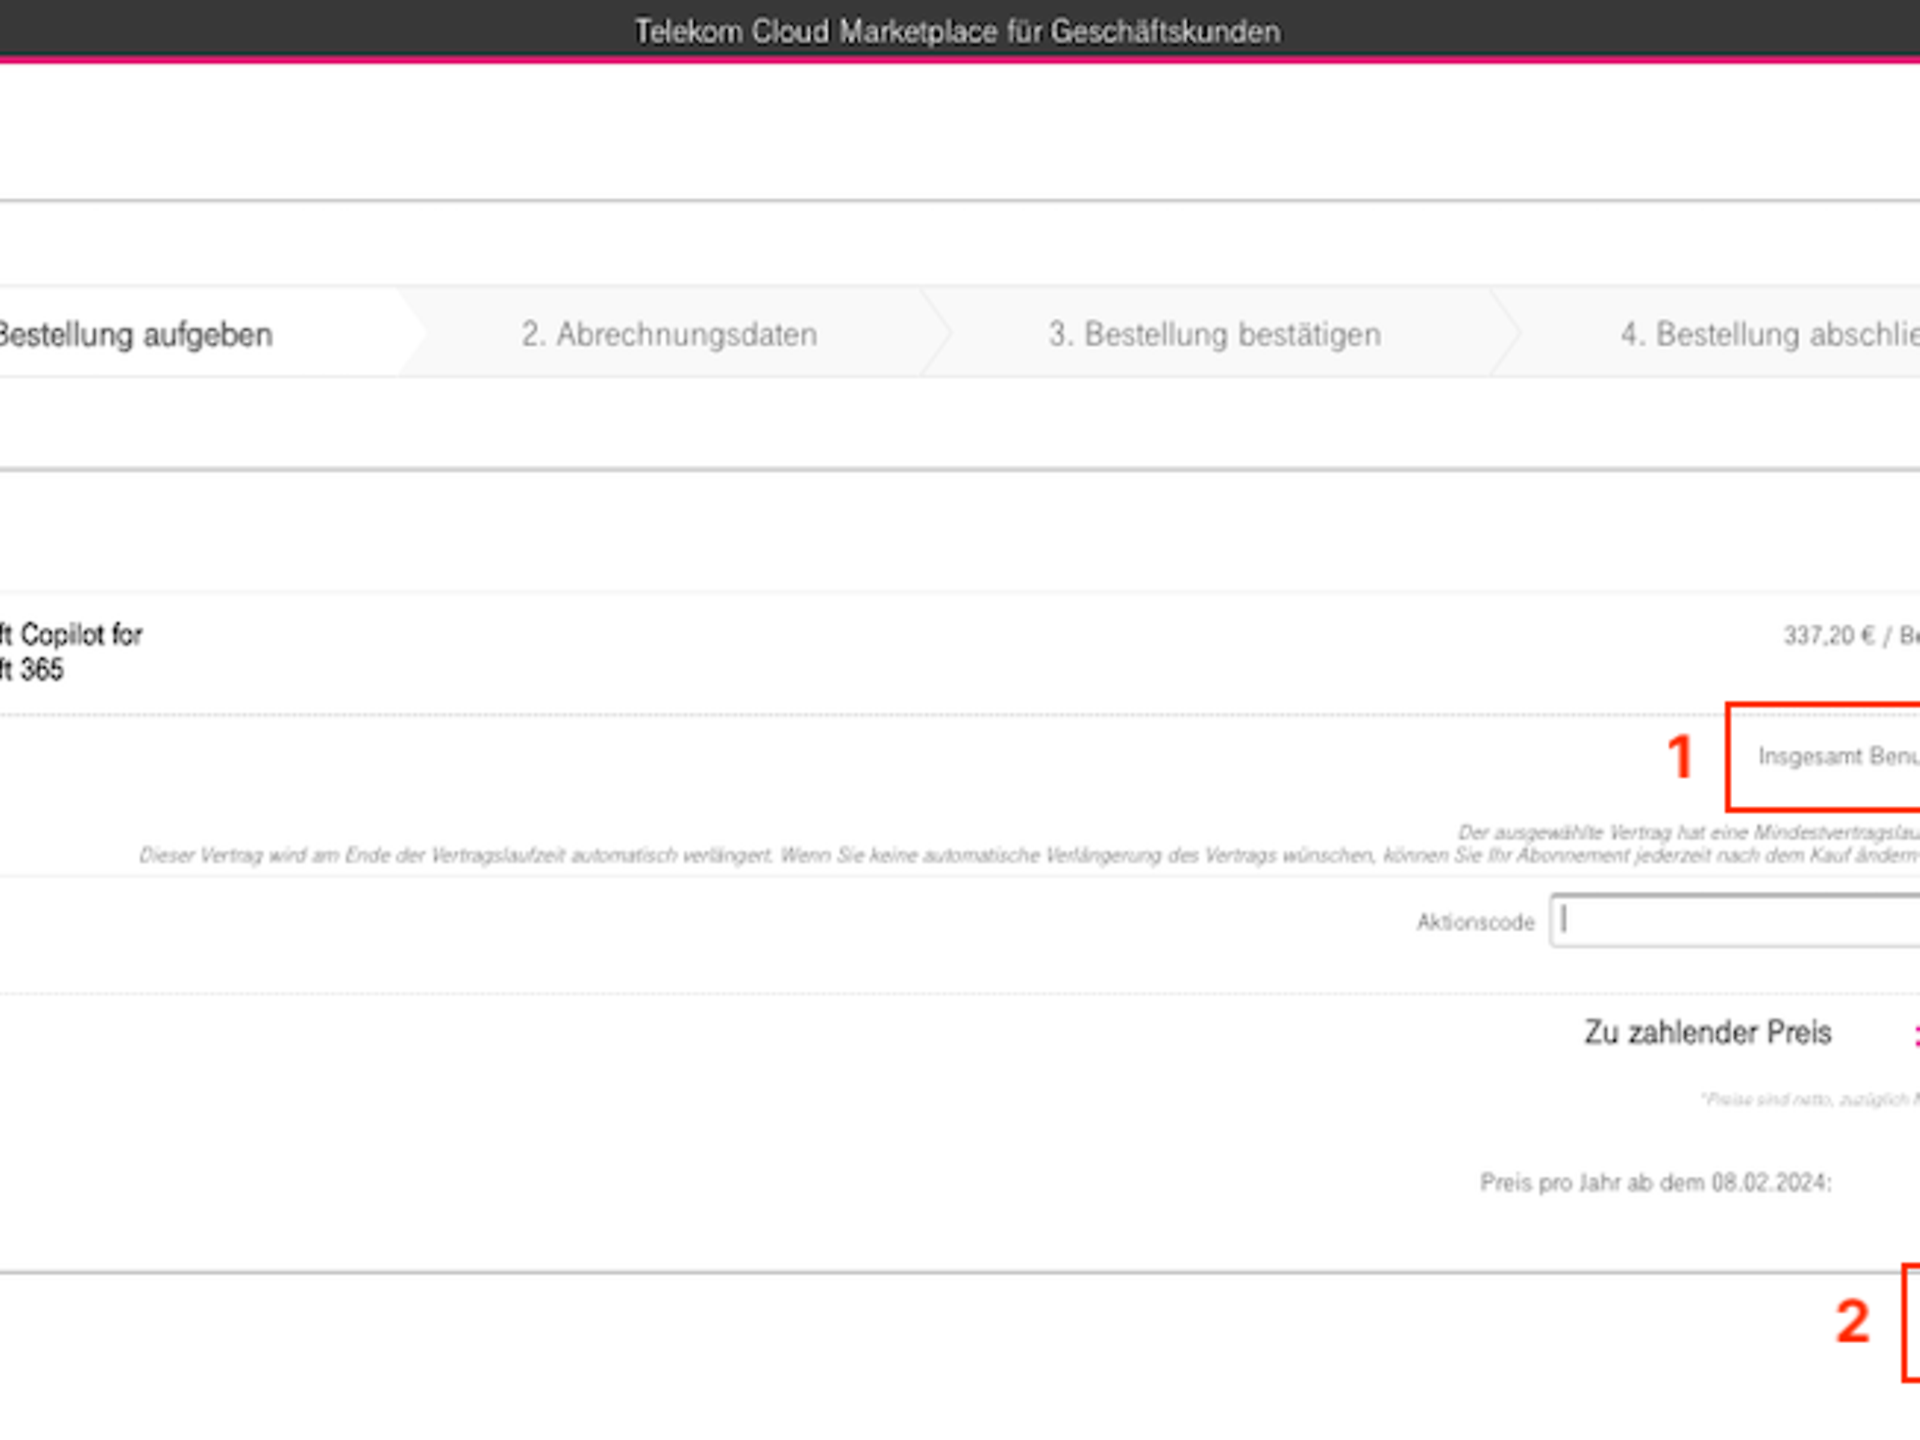Viewport: 1920px width, 1440px height.
Task: Click the Mindestvertragslaufzeit notice line
Action: (1688, 832)
